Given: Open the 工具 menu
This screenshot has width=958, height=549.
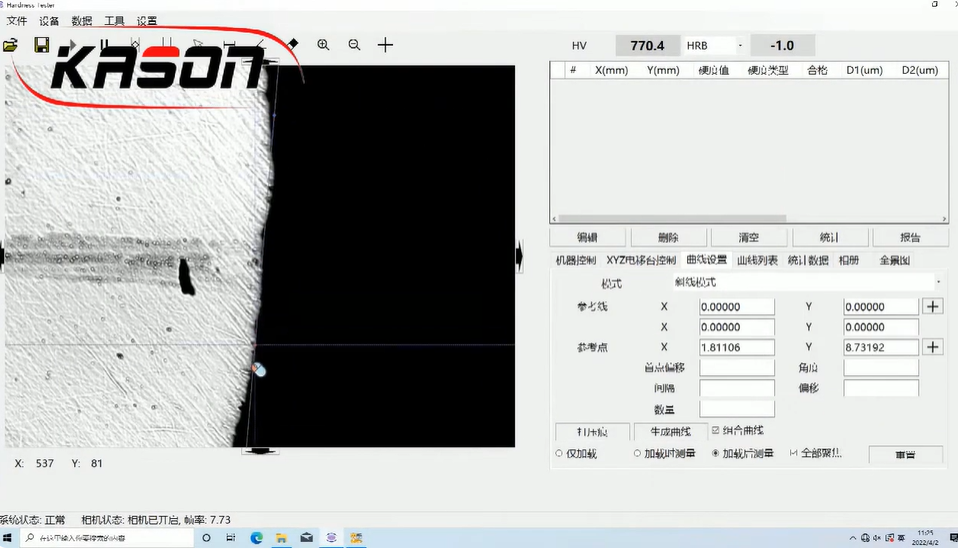Looking at the screenshot, I should (x=114, y=21).
